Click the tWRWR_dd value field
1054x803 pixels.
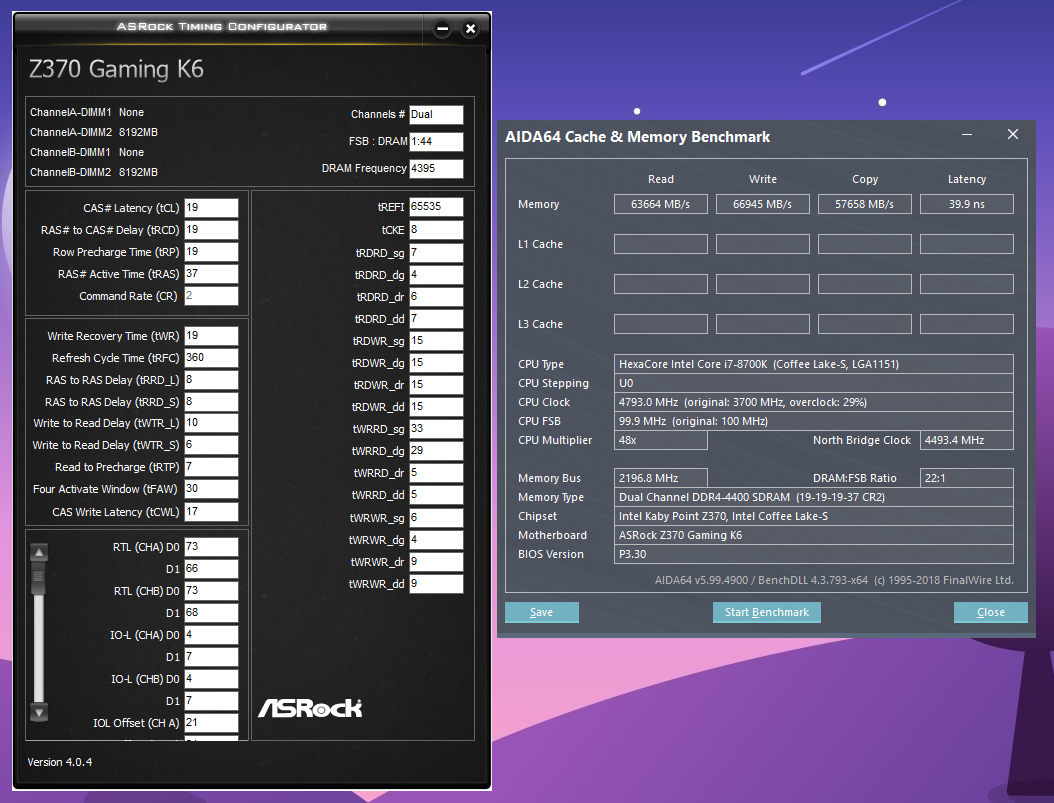click(436, 584)
